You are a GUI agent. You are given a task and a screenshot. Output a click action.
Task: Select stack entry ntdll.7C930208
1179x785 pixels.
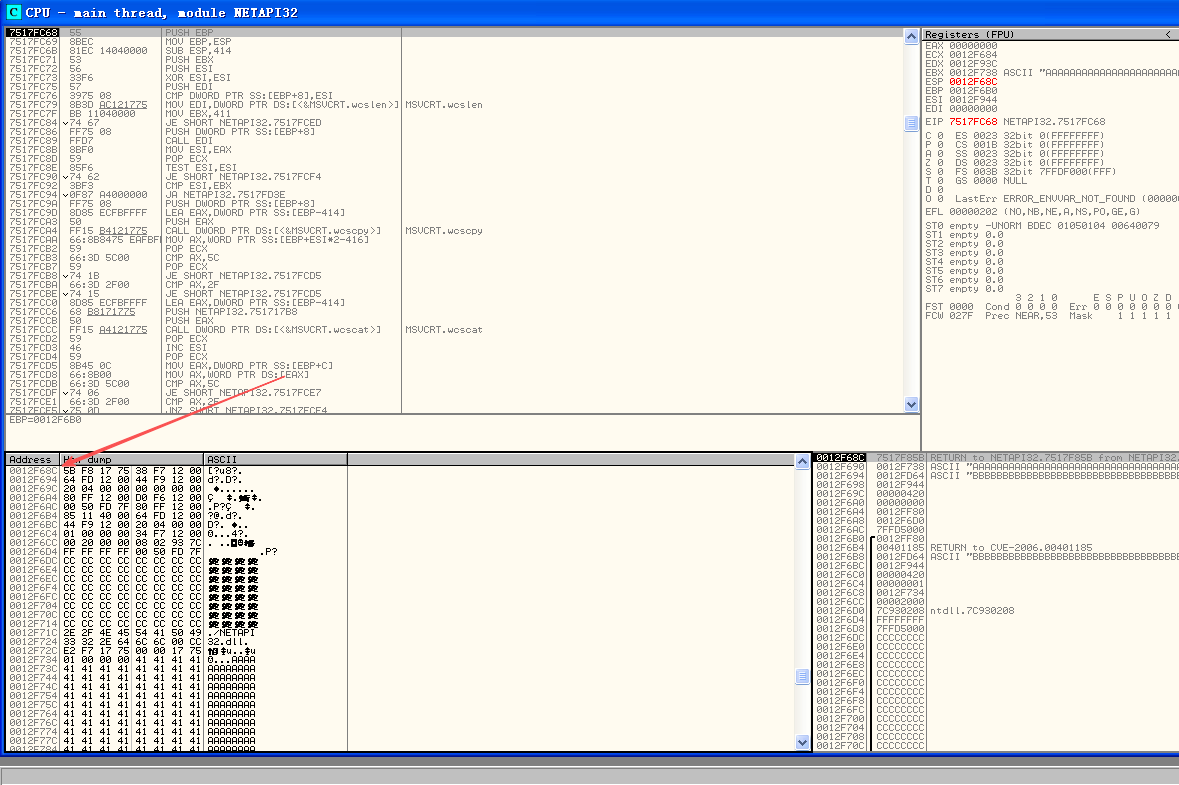coord(997,611)
